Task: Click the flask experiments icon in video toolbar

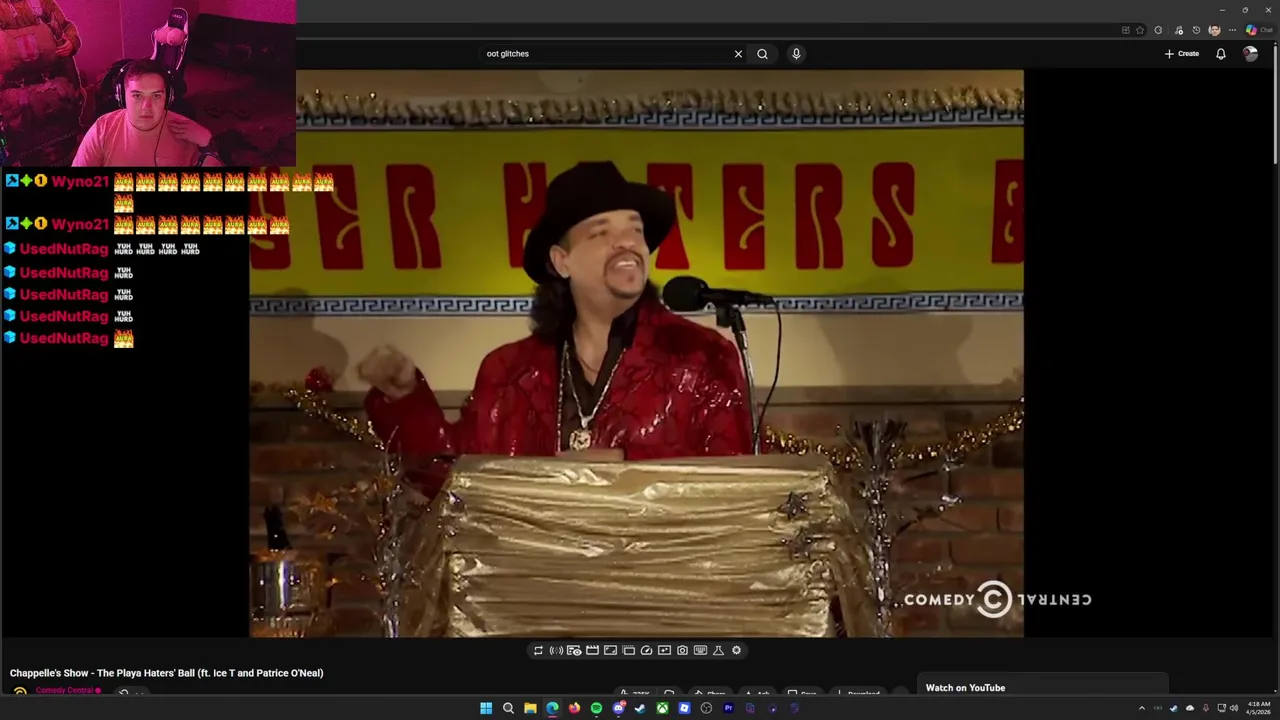Action: (x=718, y=650)
